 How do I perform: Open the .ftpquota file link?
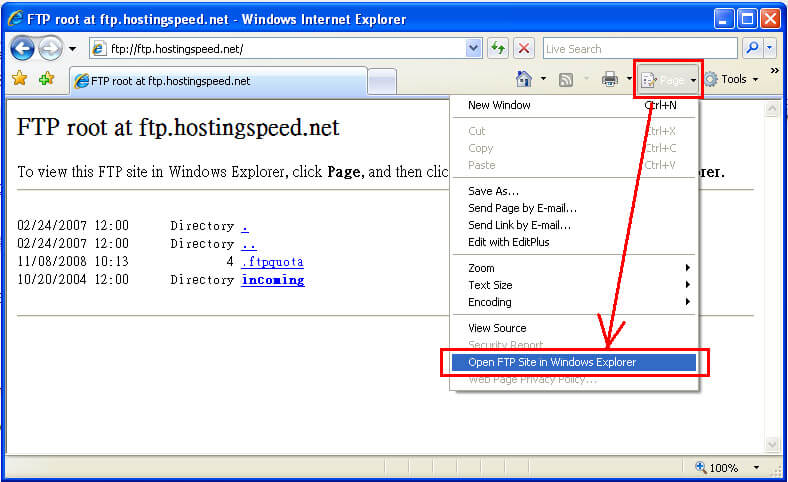coord(272,262)
